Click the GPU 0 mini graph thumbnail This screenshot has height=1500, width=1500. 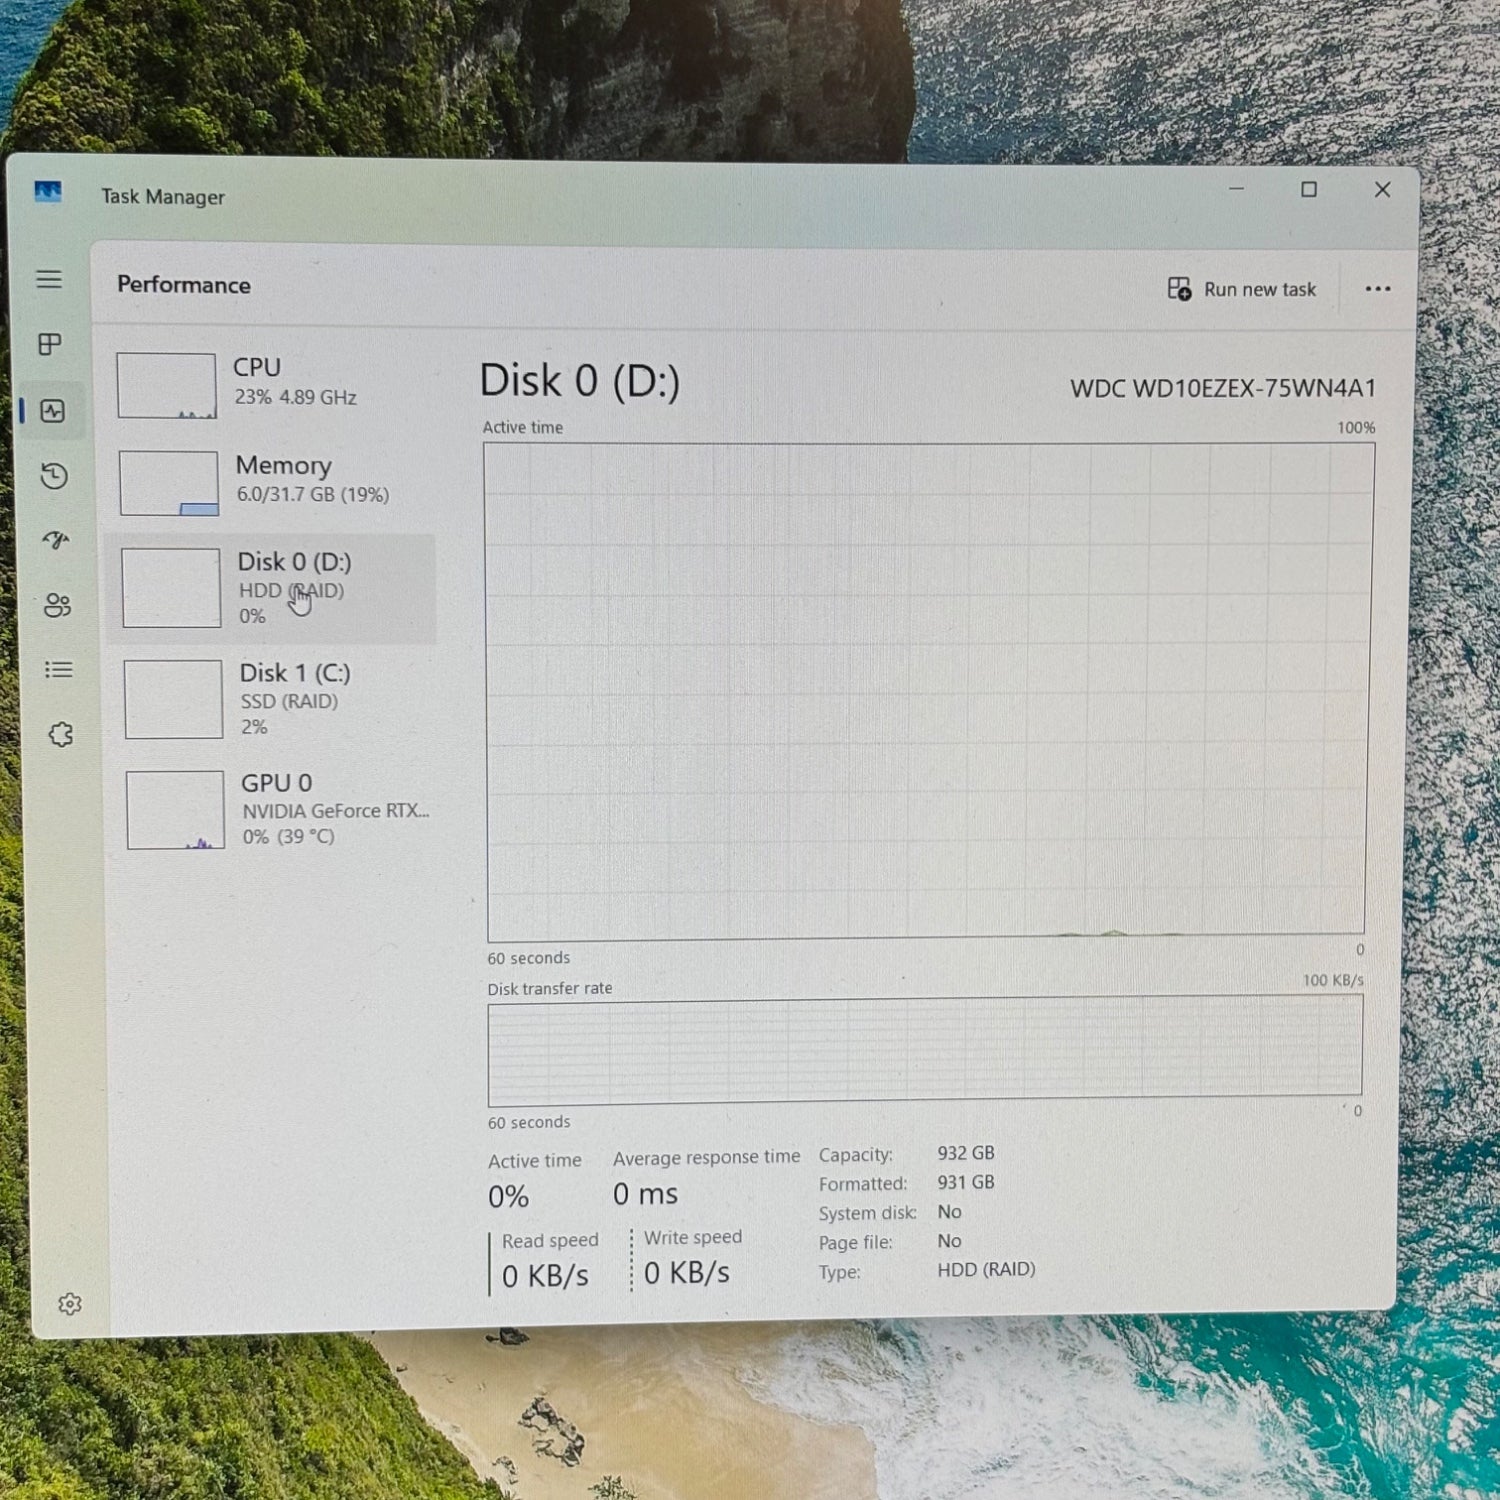175,810
